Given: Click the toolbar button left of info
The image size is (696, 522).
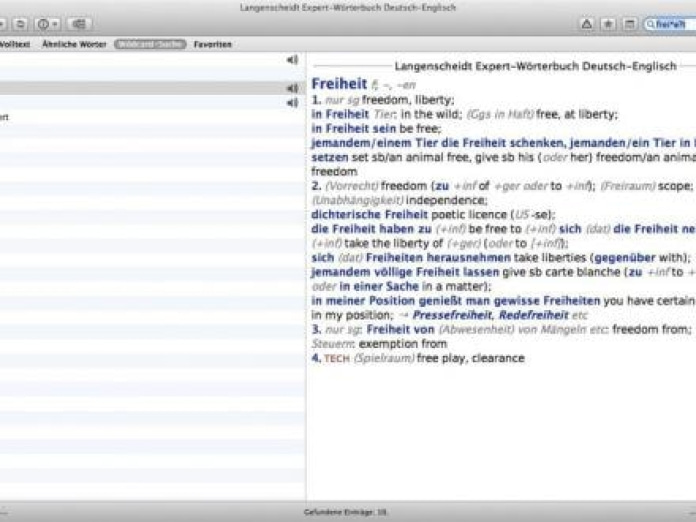Looking at the screenshot, I should (x=20, y=24).
